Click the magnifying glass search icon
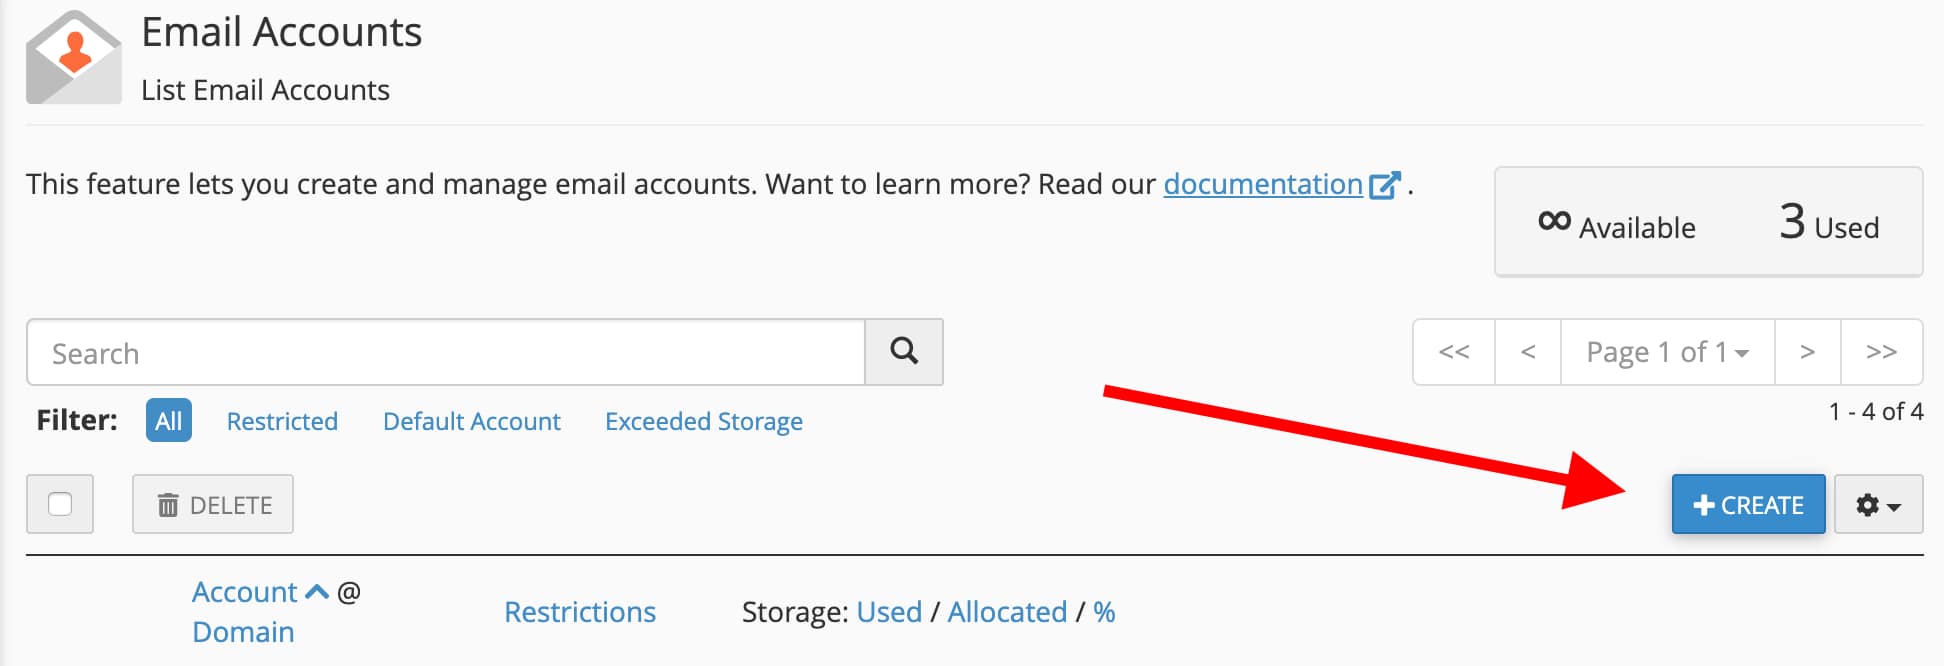 (x=903, y=352)
